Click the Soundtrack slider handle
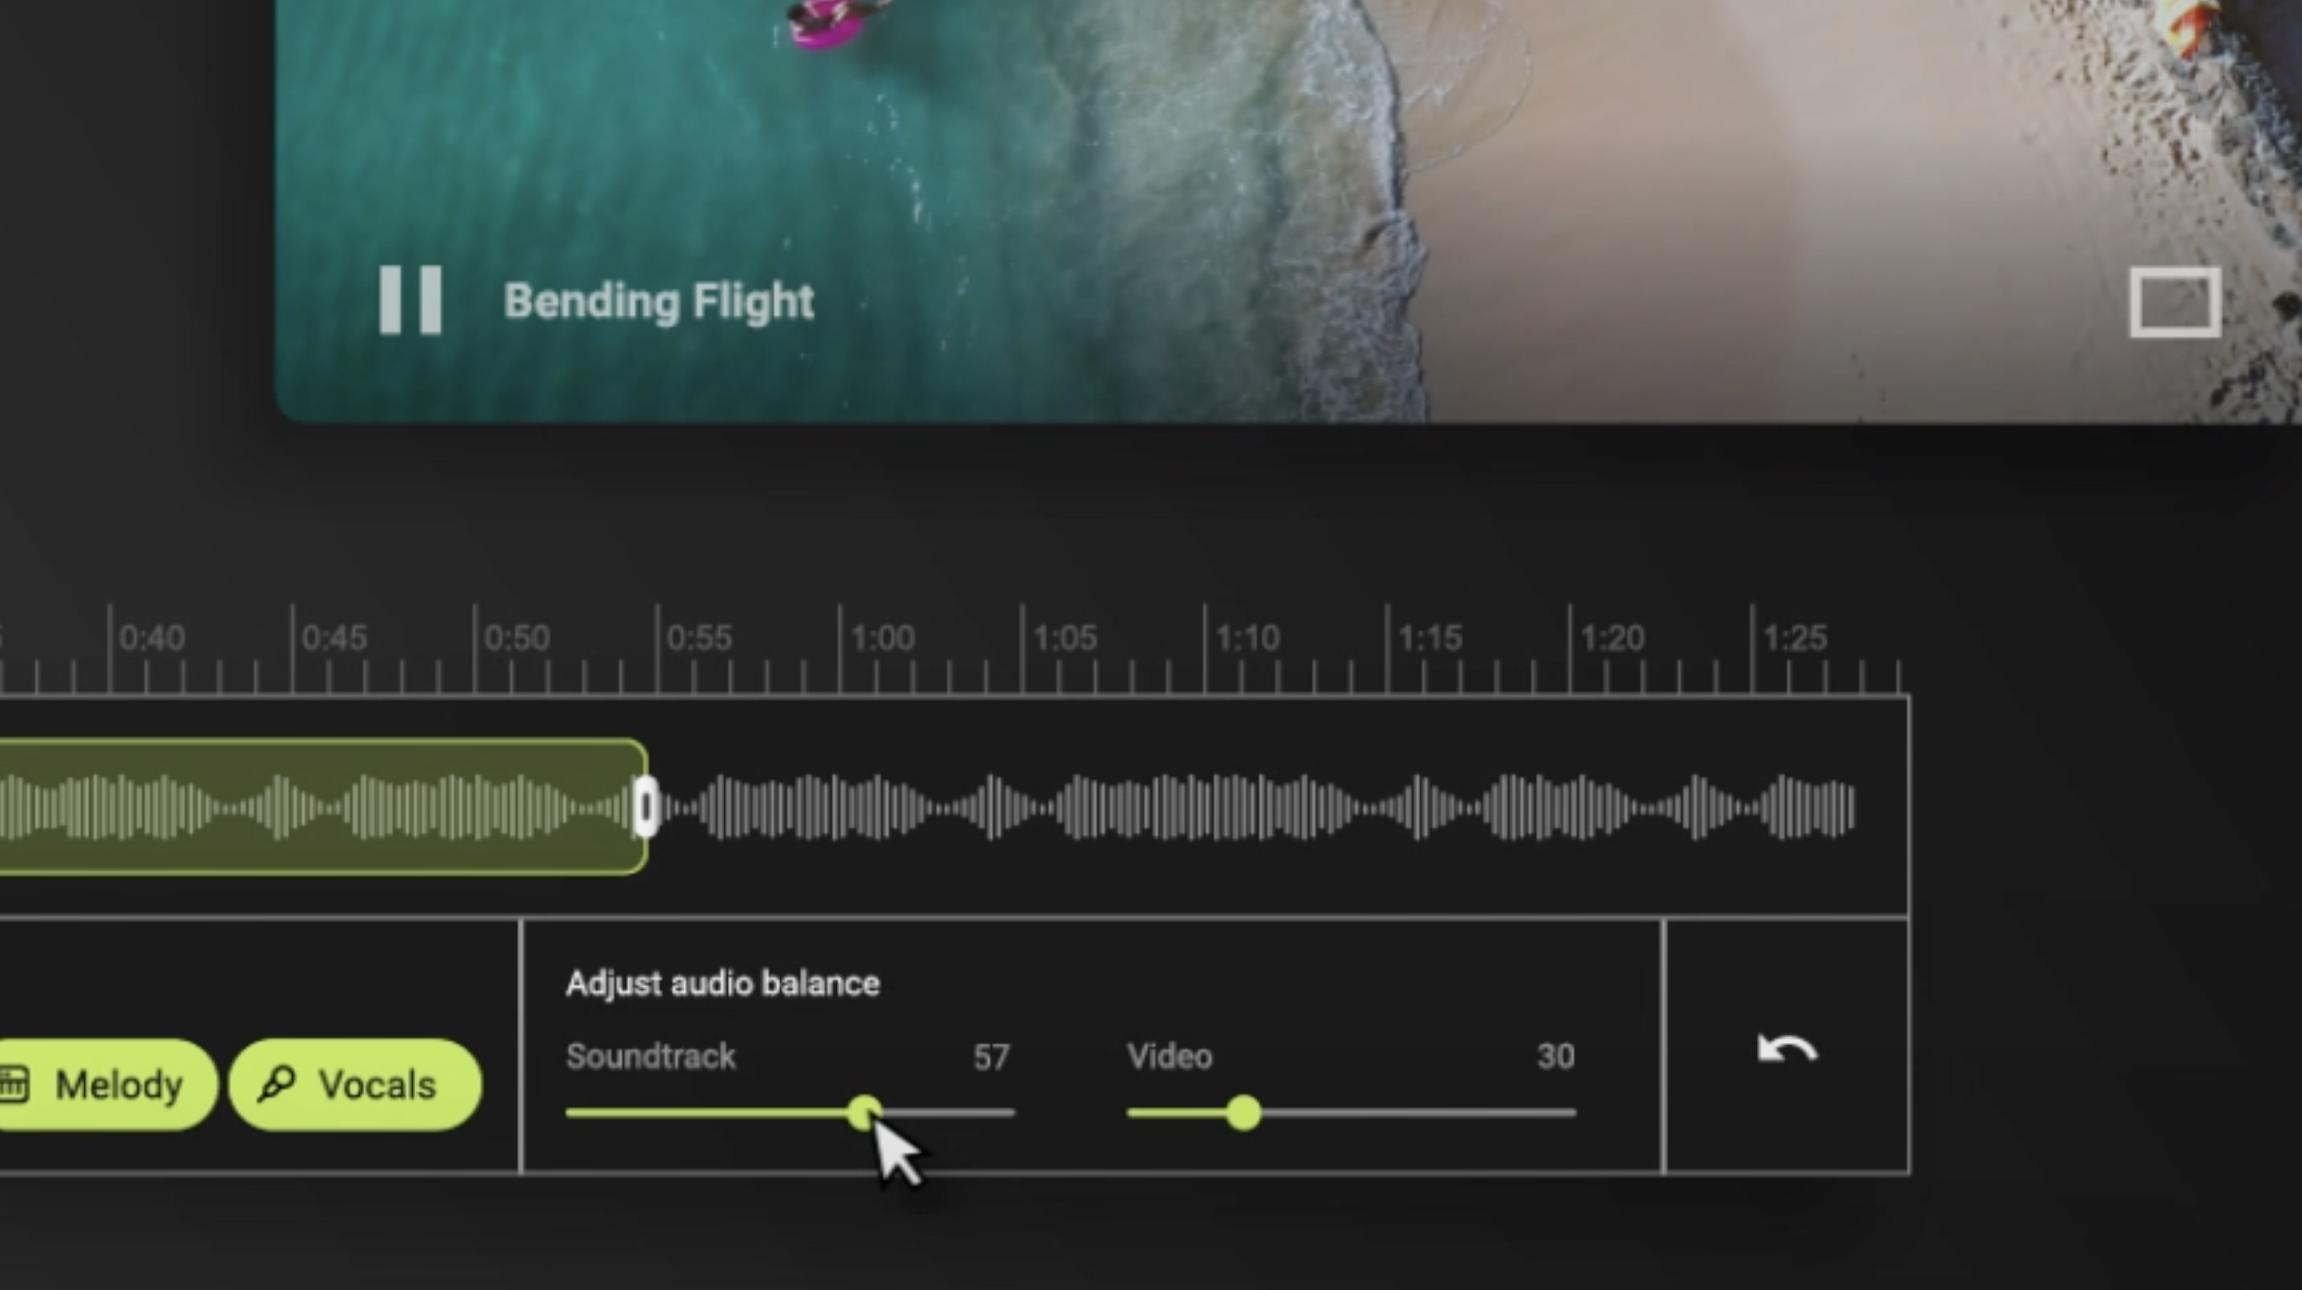The height and width of the screenshot is (1290, 2302). point(864,1112)
